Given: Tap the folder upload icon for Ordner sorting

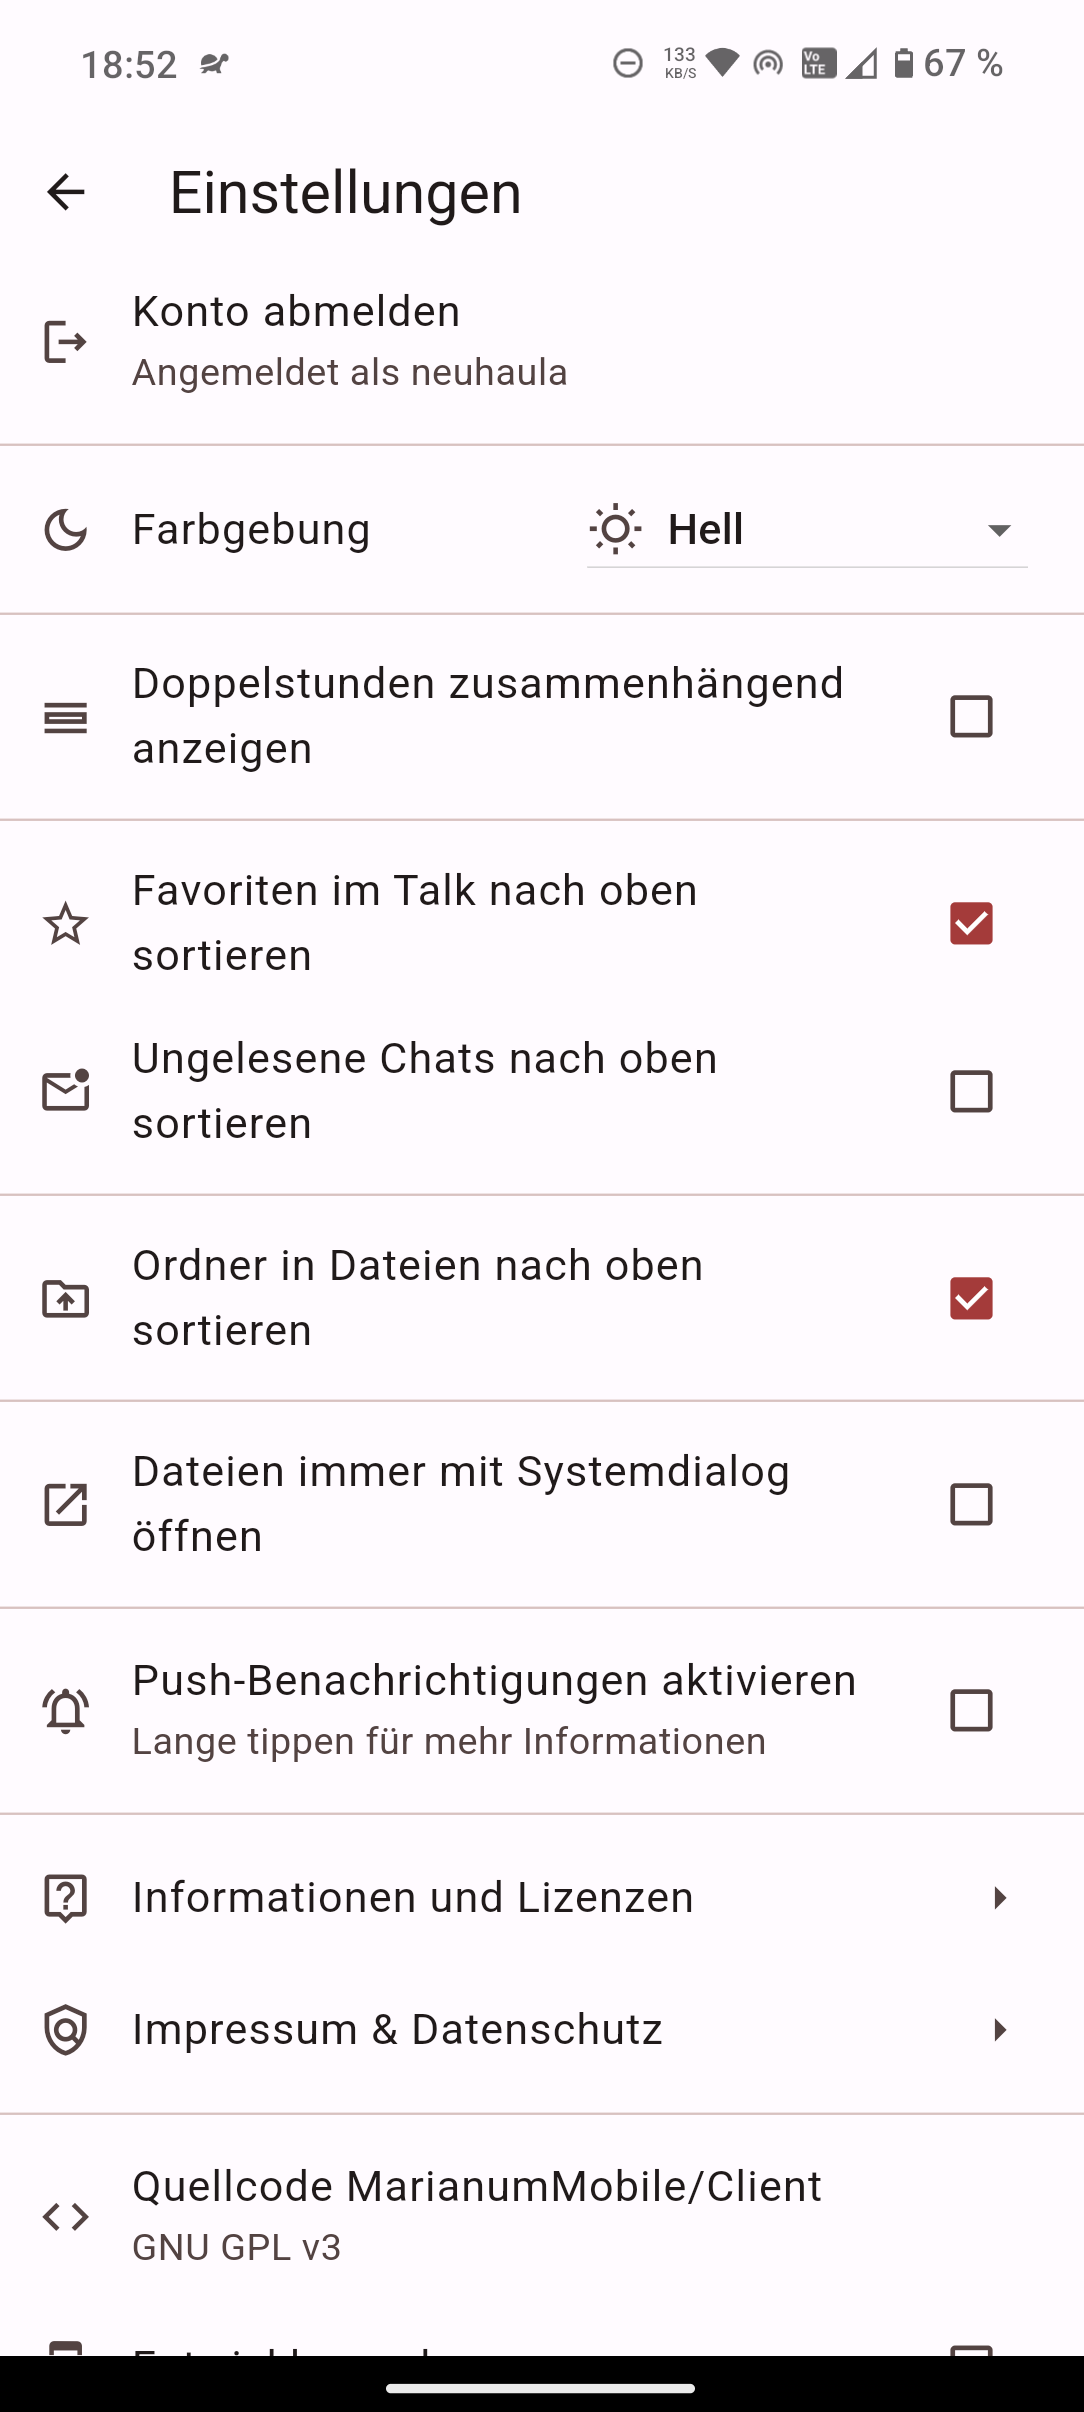Looking at the screenshot, I should pos(66,1298).
